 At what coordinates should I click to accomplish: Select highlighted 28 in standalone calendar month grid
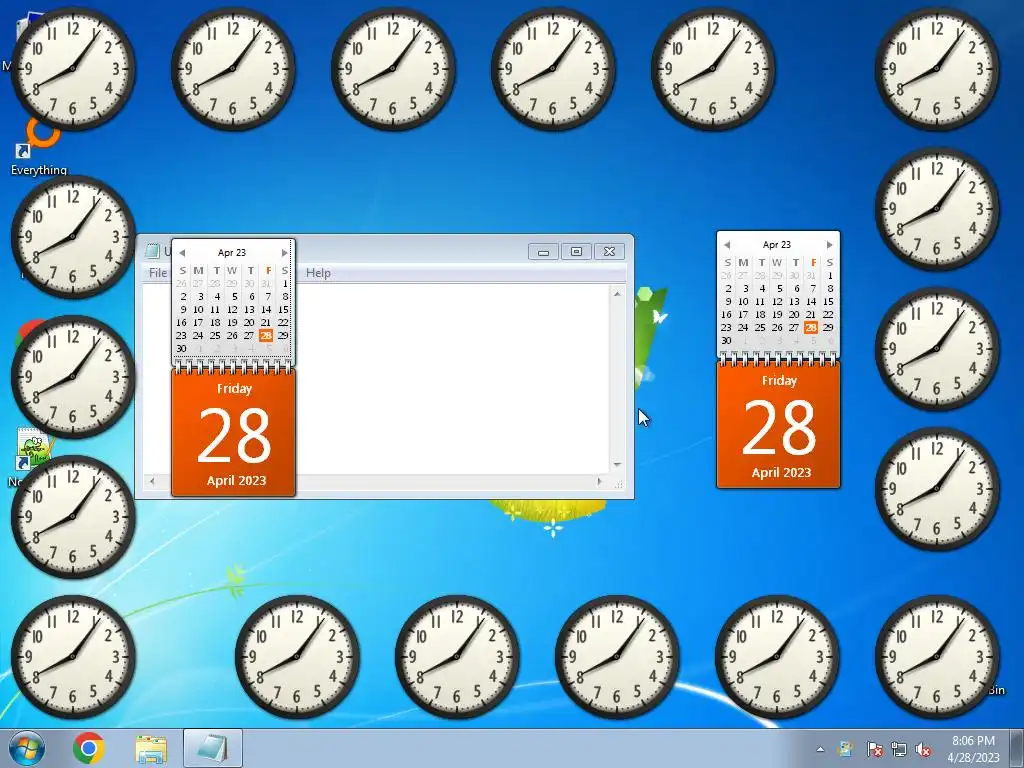(x=810, y=328)
